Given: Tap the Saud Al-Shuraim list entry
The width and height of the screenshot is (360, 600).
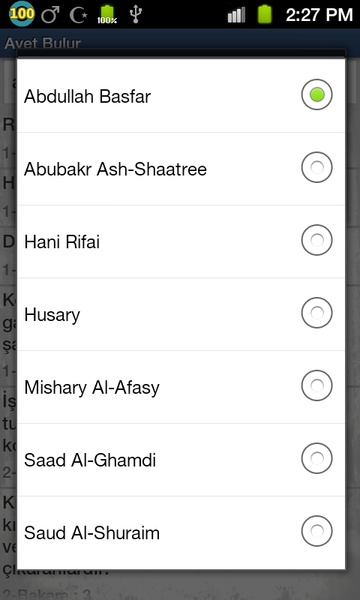Looking at the screenshot, I should 181,532.
